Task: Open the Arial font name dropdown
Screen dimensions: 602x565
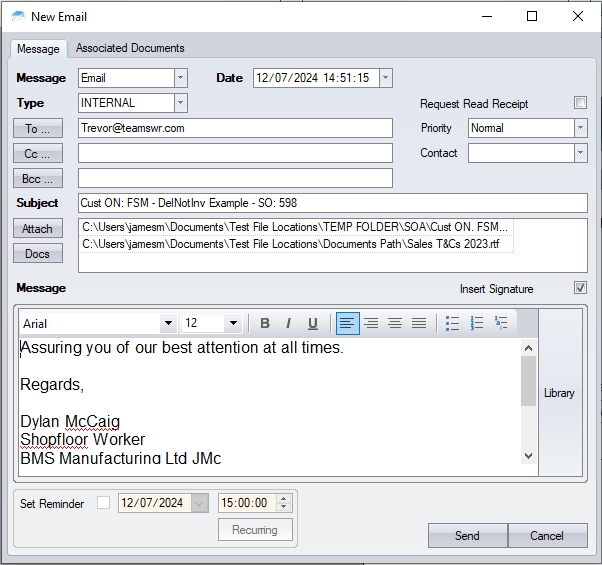Action: pos(167,323)
